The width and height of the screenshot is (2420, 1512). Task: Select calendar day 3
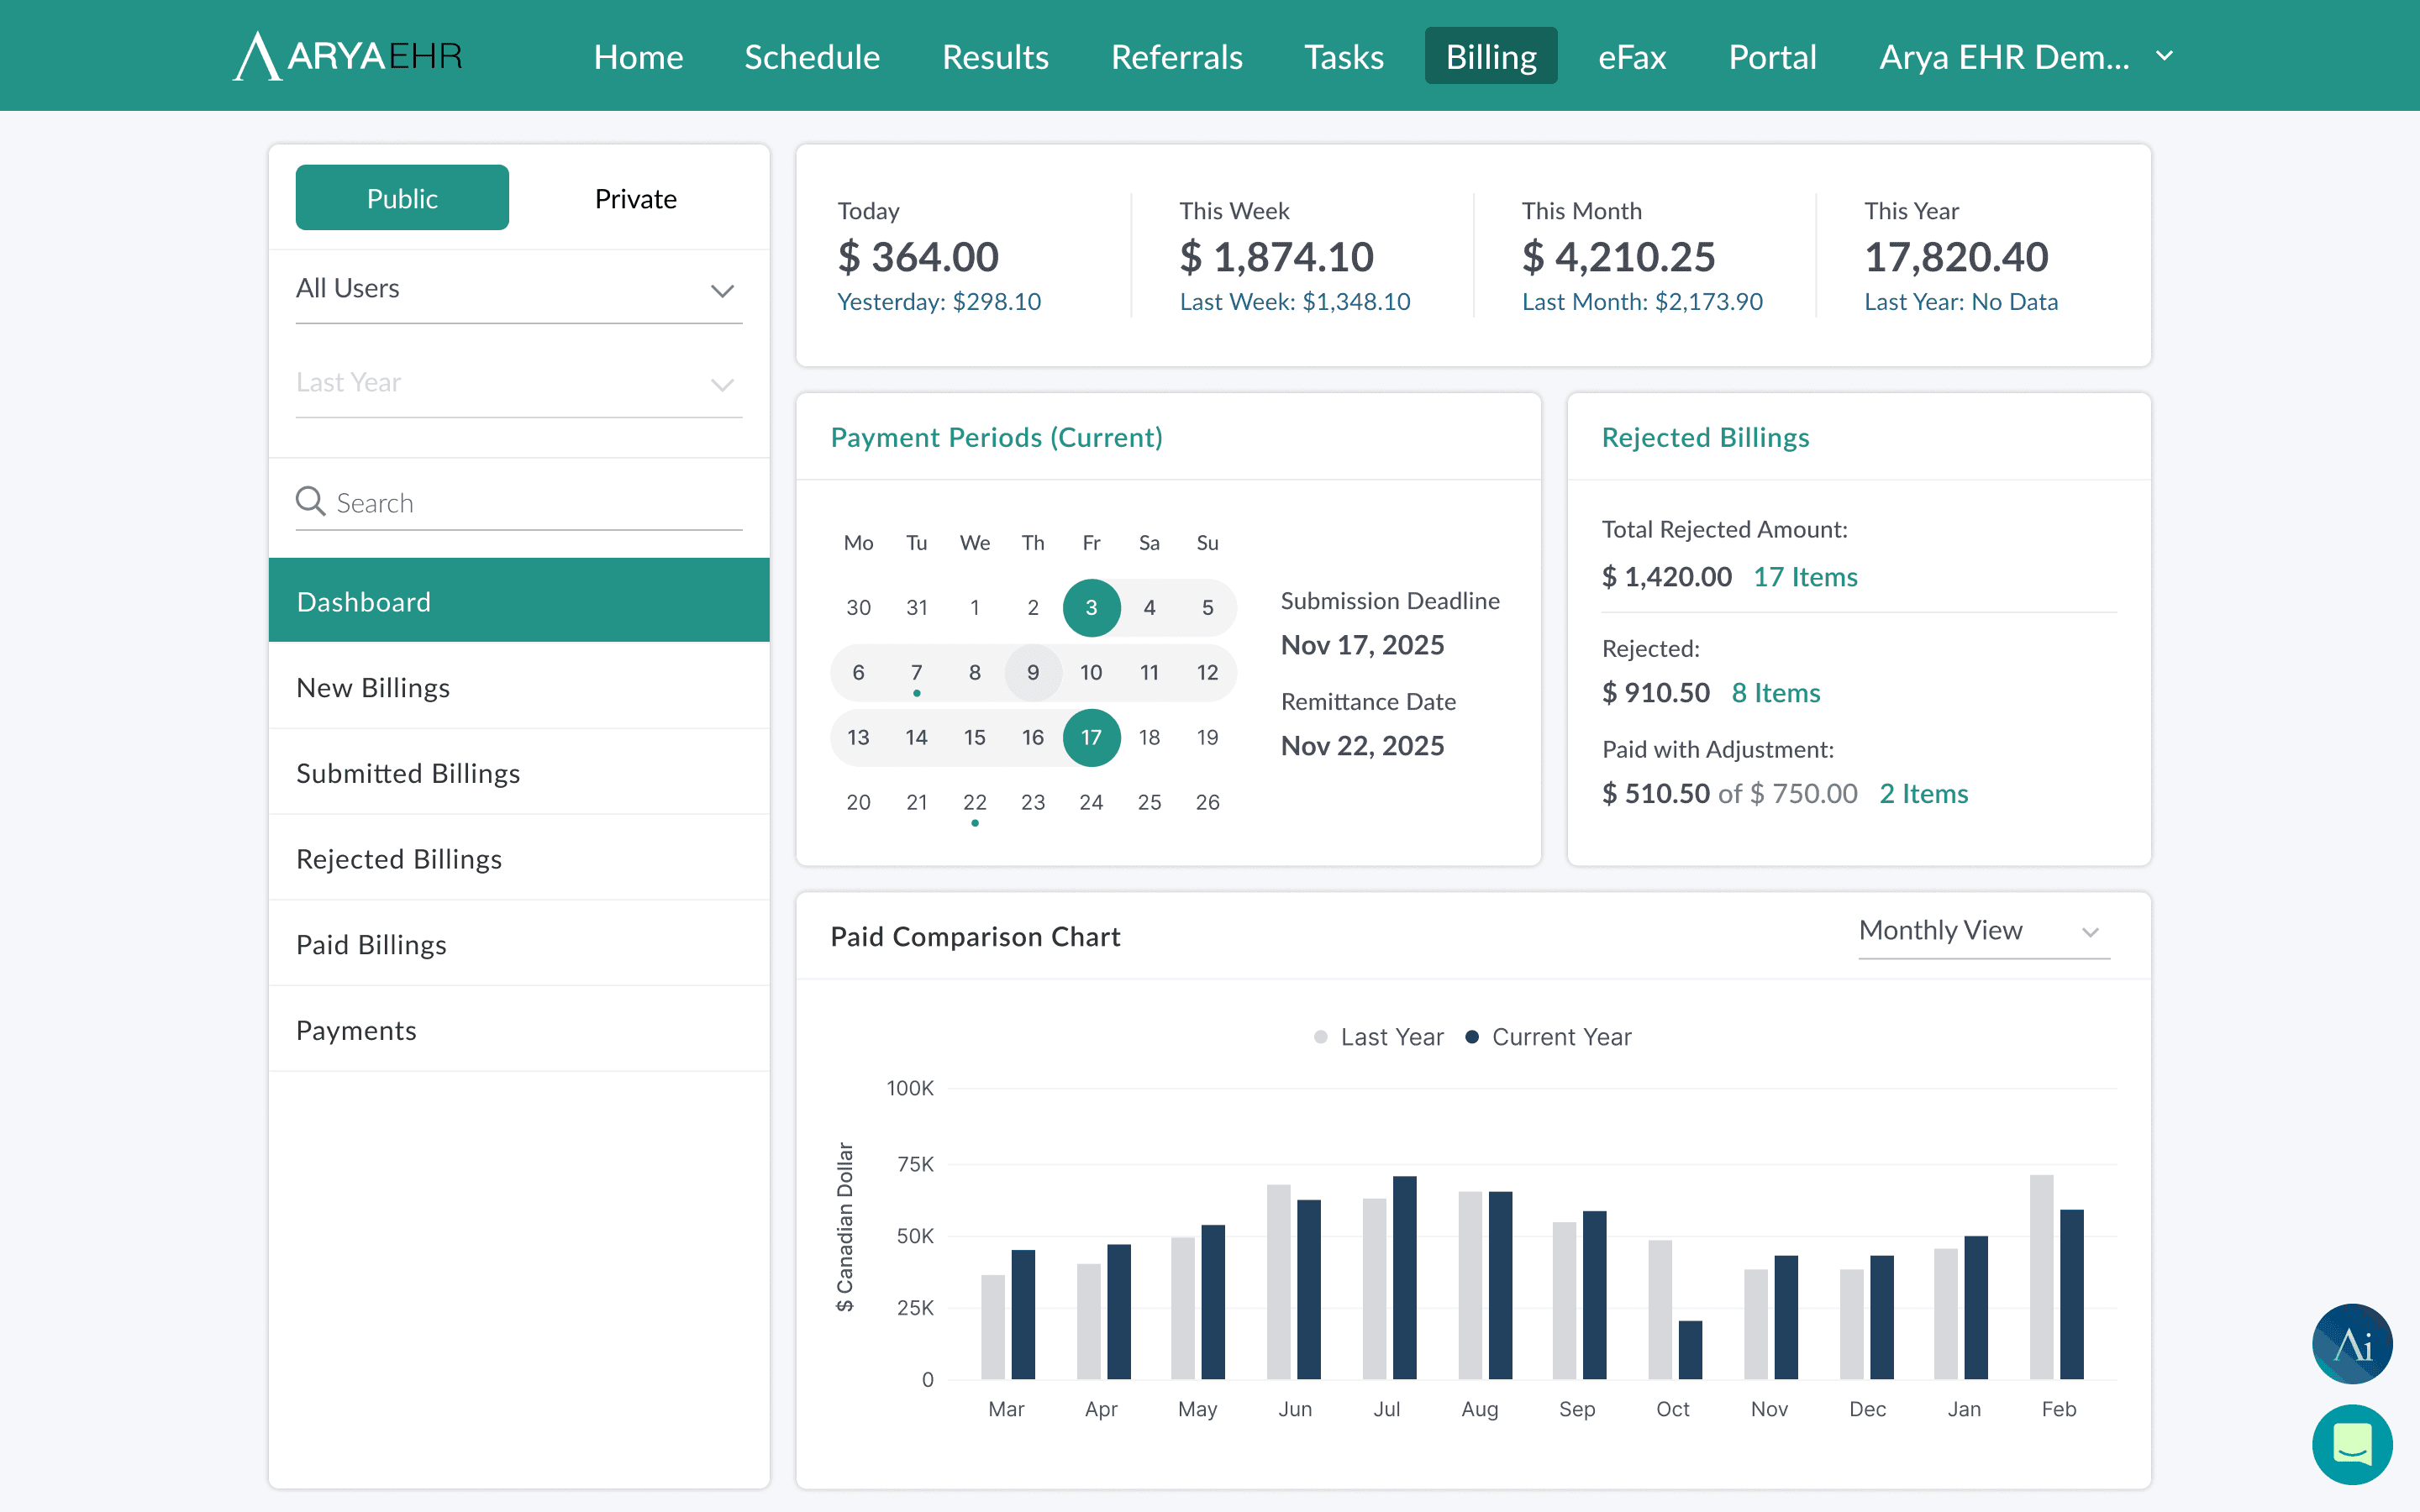click(x=1091, y=608)
